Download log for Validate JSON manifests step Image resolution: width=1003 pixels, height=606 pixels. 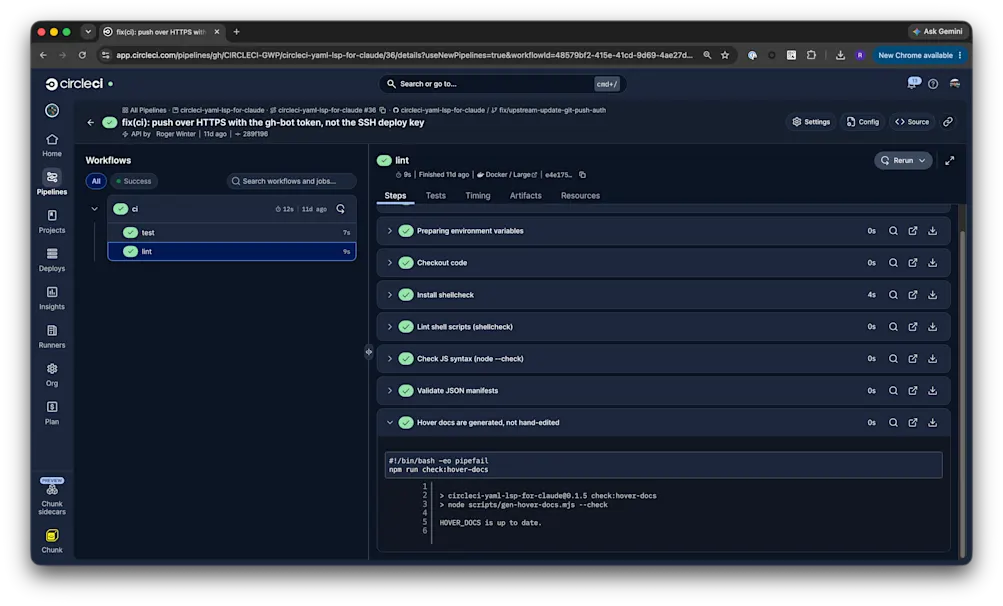tap(933, 391)
